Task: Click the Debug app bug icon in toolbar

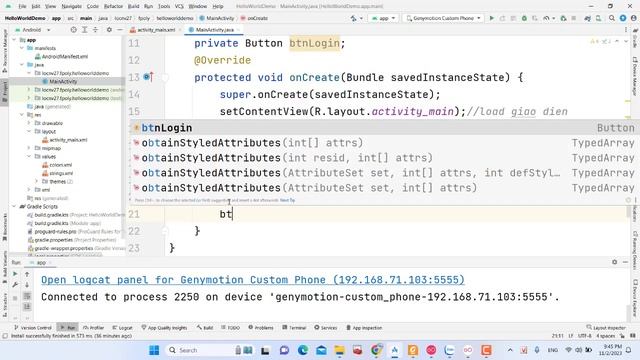Action: [524, 18]
